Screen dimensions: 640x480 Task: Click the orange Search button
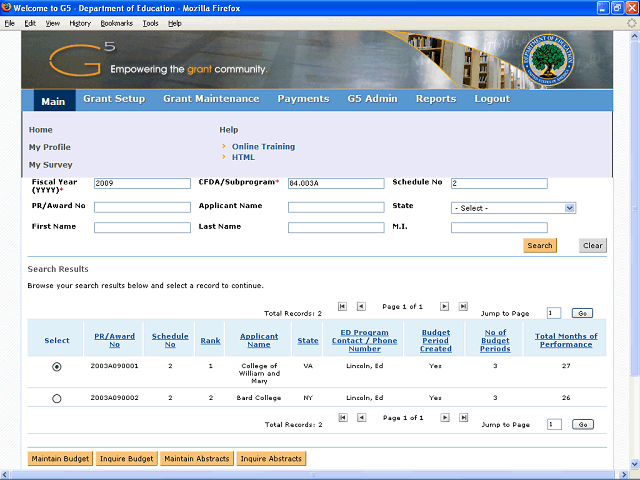point(539,246)
